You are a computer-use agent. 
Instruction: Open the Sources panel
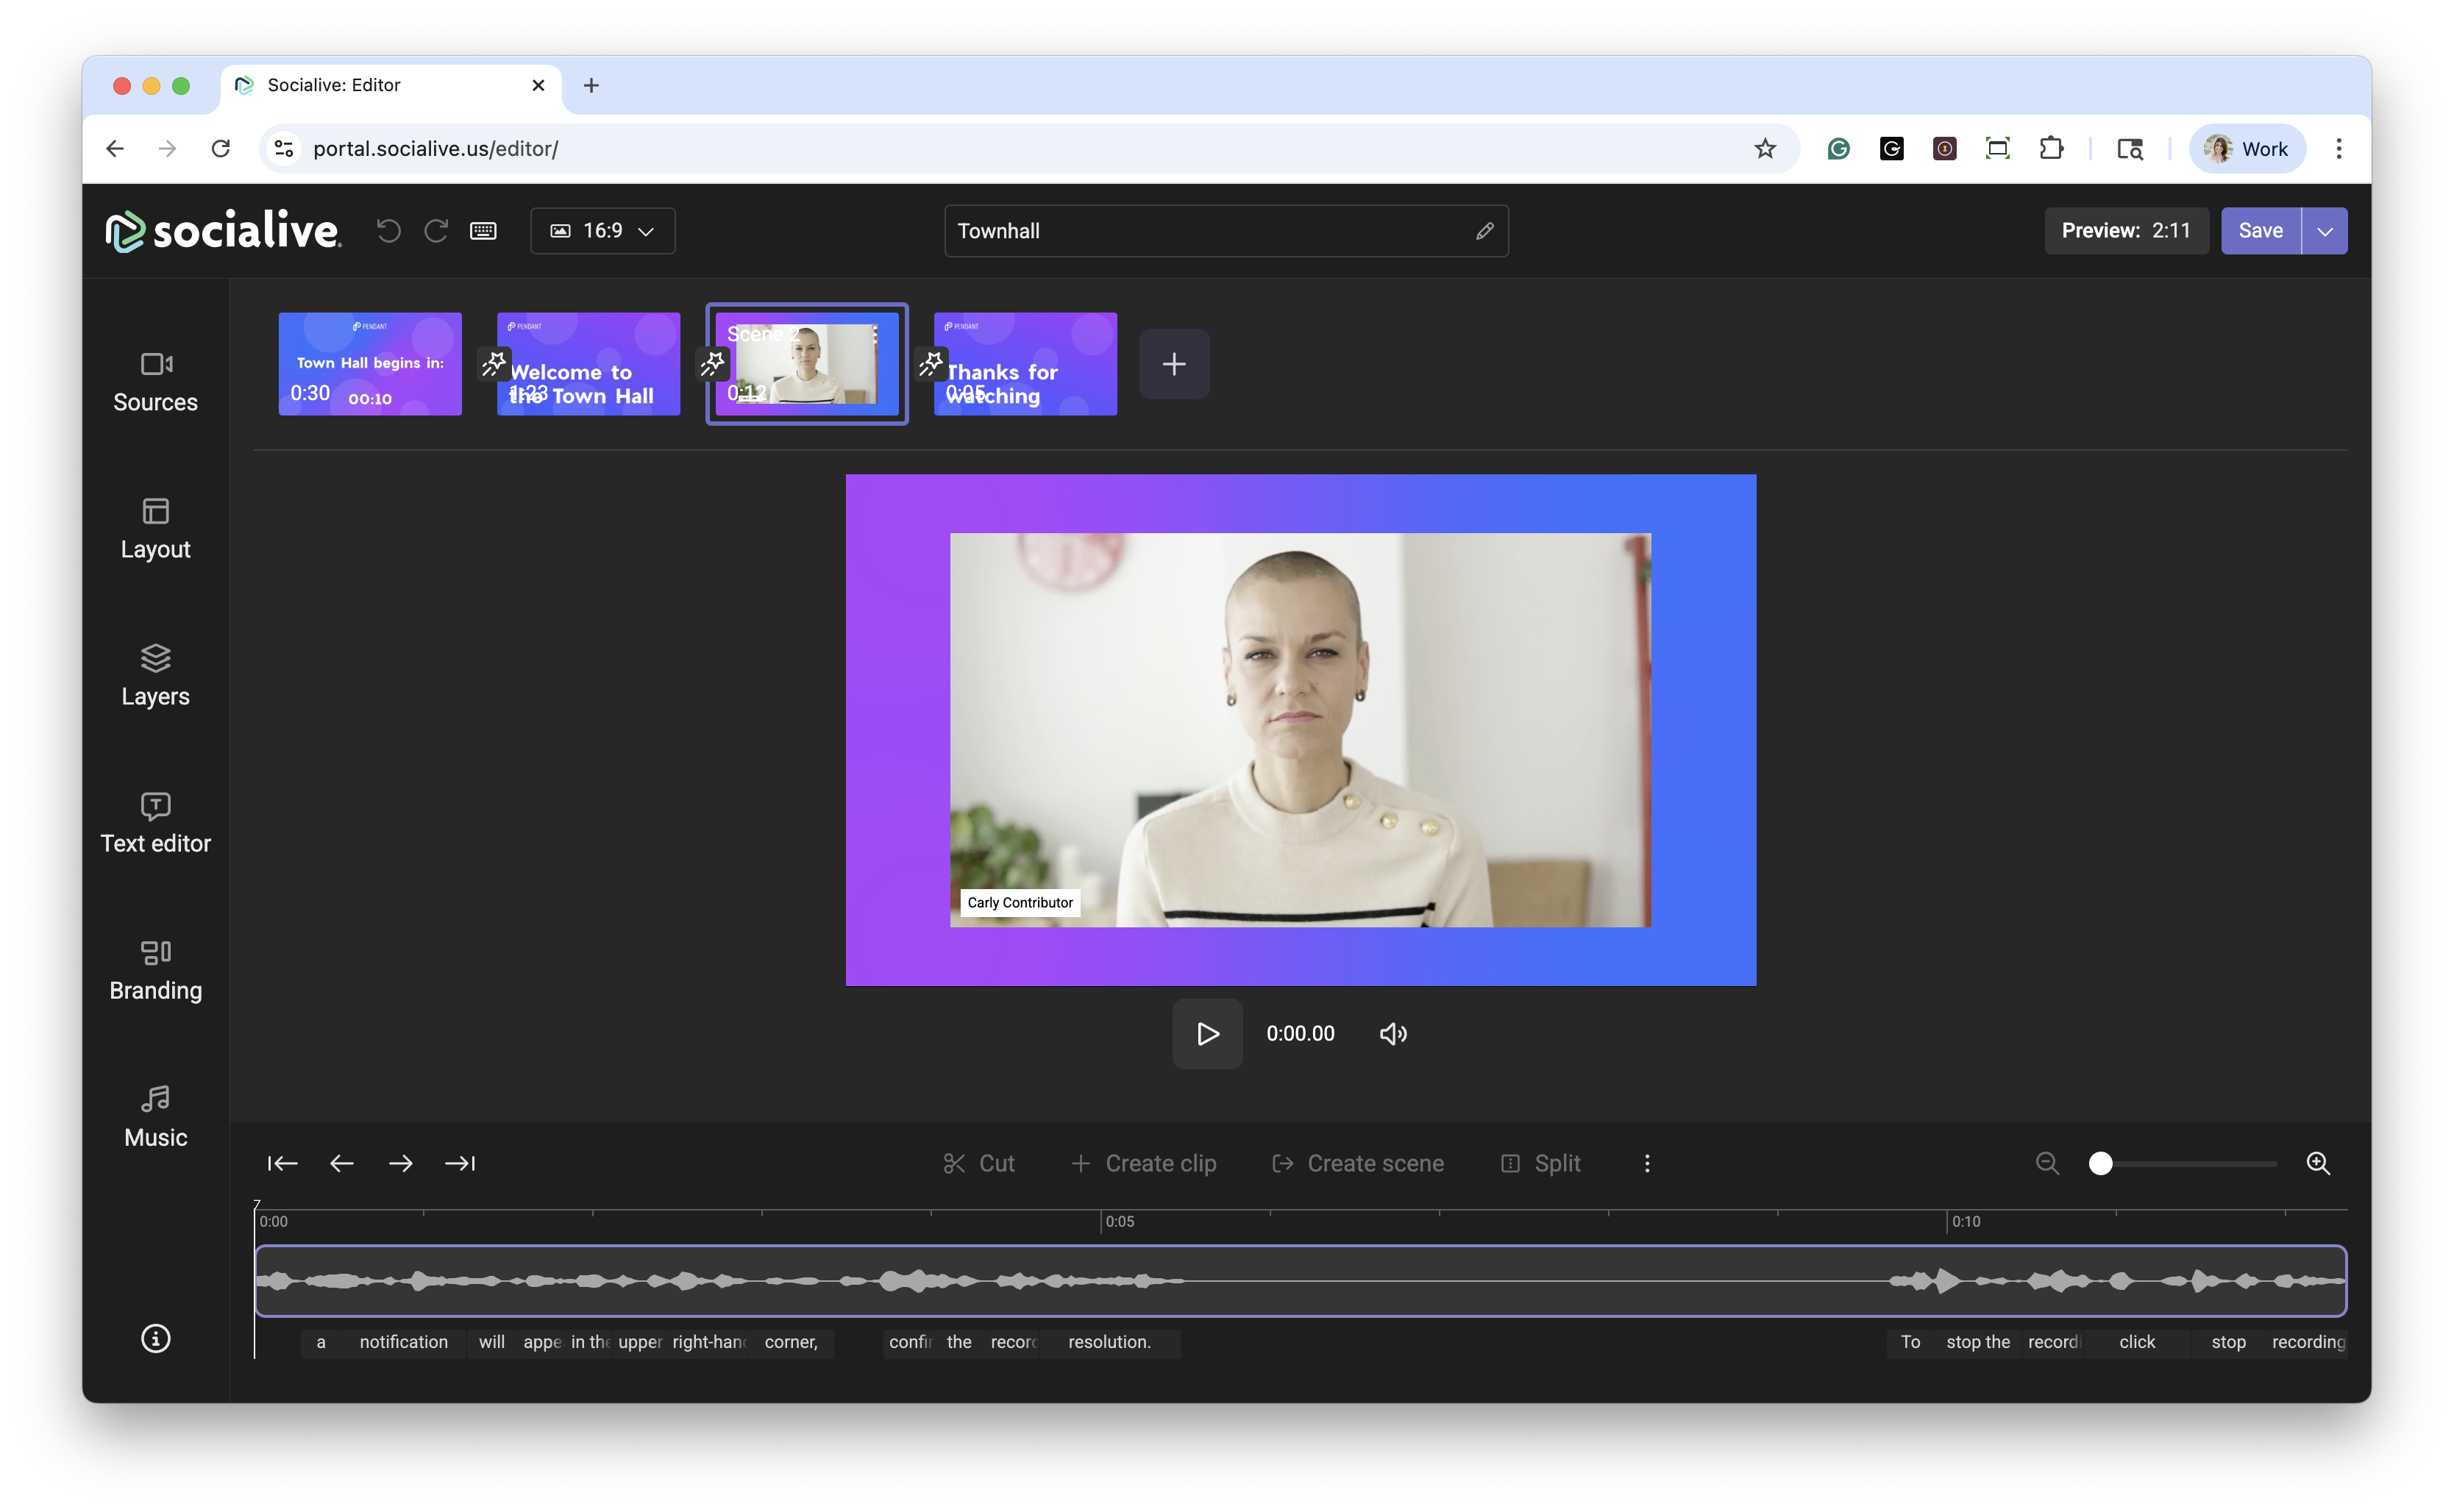pos(155,381)
